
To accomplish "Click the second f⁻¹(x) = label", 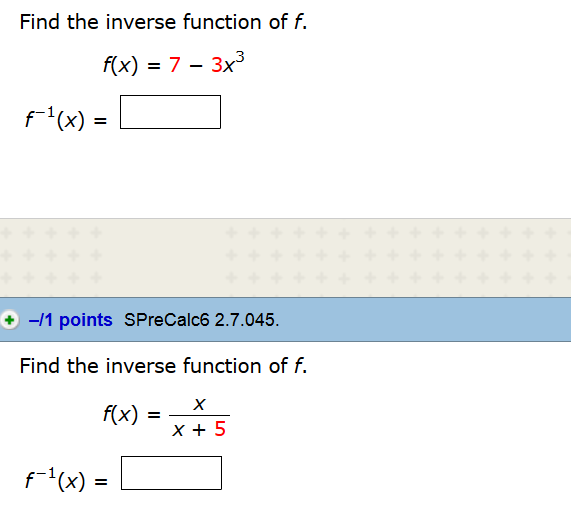I will coord(66,479).
